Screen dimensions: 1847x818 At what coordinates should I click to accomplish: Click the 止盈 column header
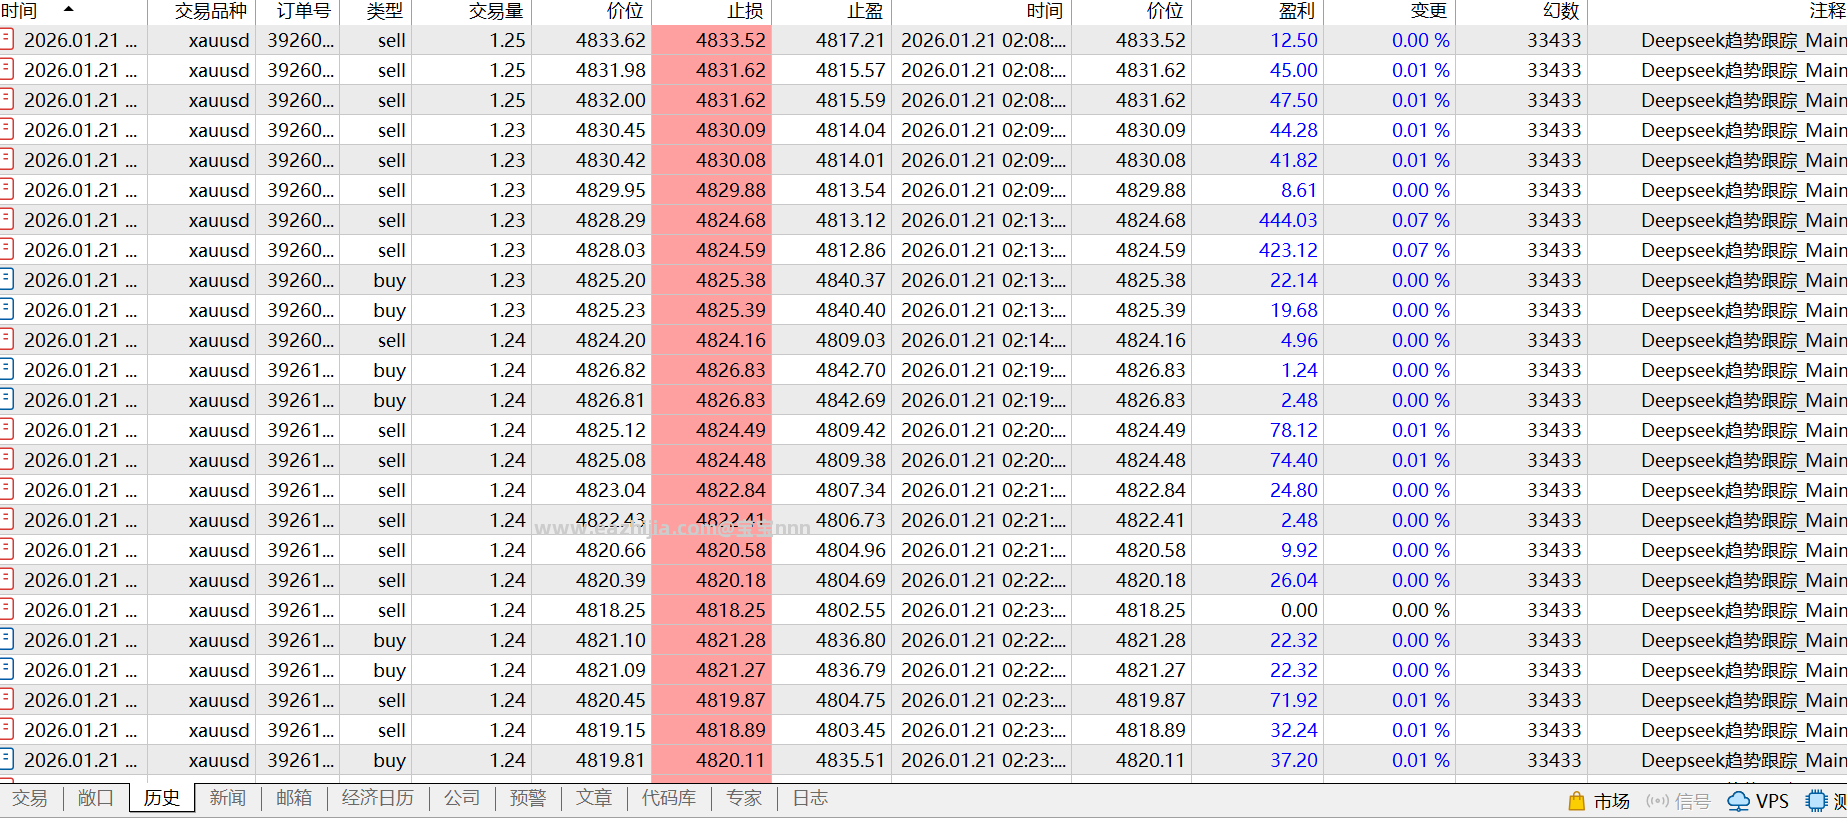click(x=831, y=11)
